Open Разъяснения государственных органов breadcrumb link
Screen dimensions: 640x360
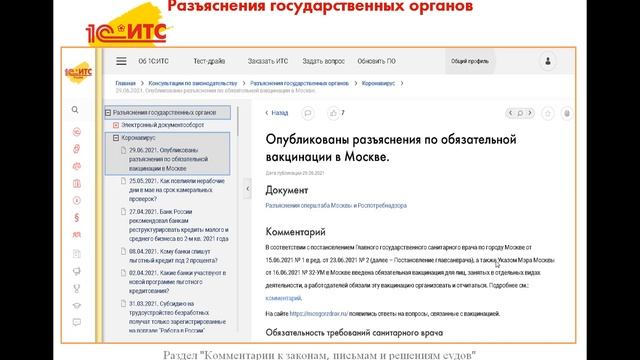pyautogui.click(x=300, y=83)
